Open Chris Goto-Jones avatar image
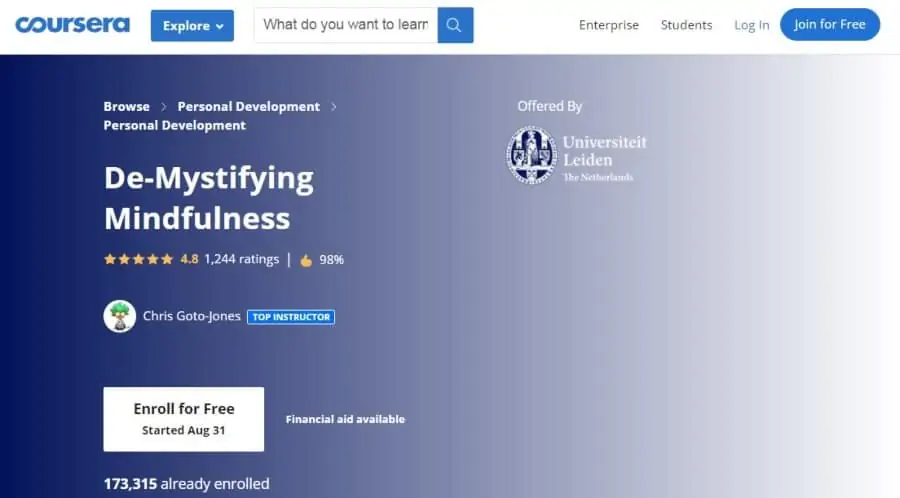Image resolution: width=900 pixels, height=498 pixels. point(119,316)
